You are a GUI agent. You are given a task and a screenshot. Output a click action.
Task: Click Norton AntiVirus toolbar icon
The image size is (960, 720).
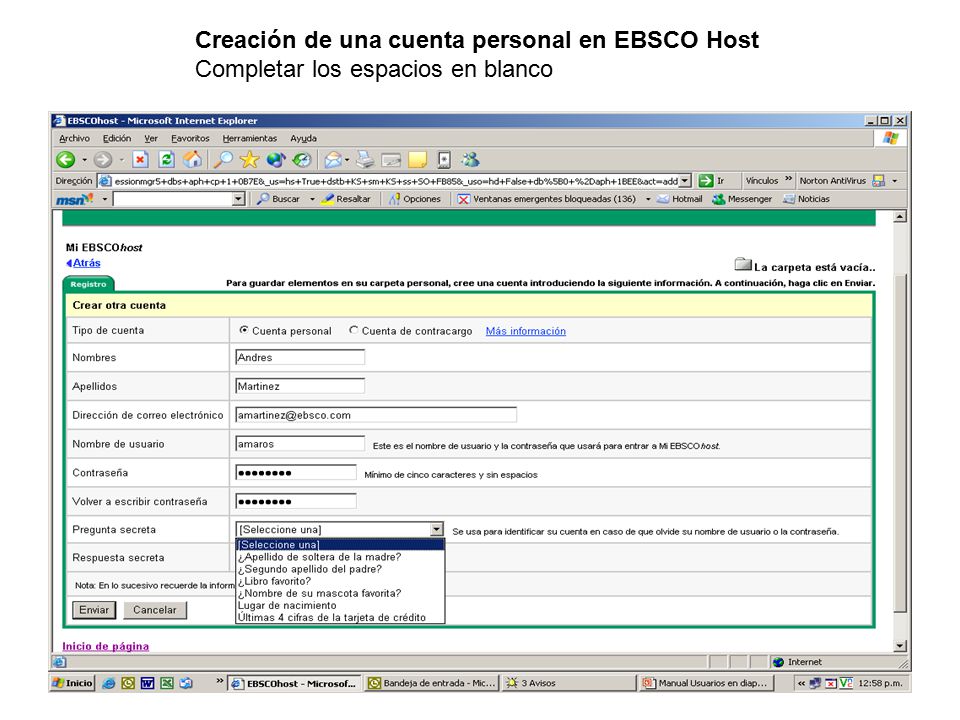coord(878,181)
